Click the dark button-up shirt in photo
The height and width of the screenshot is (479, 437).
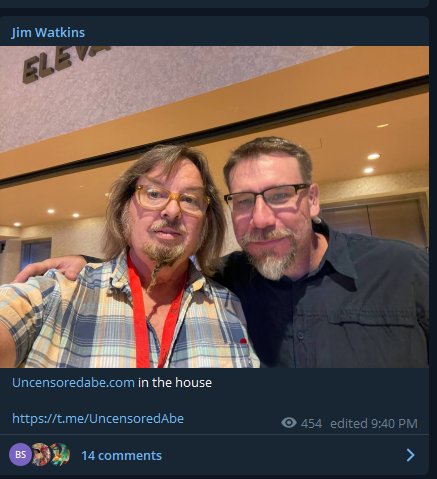(x=333, y=300)
